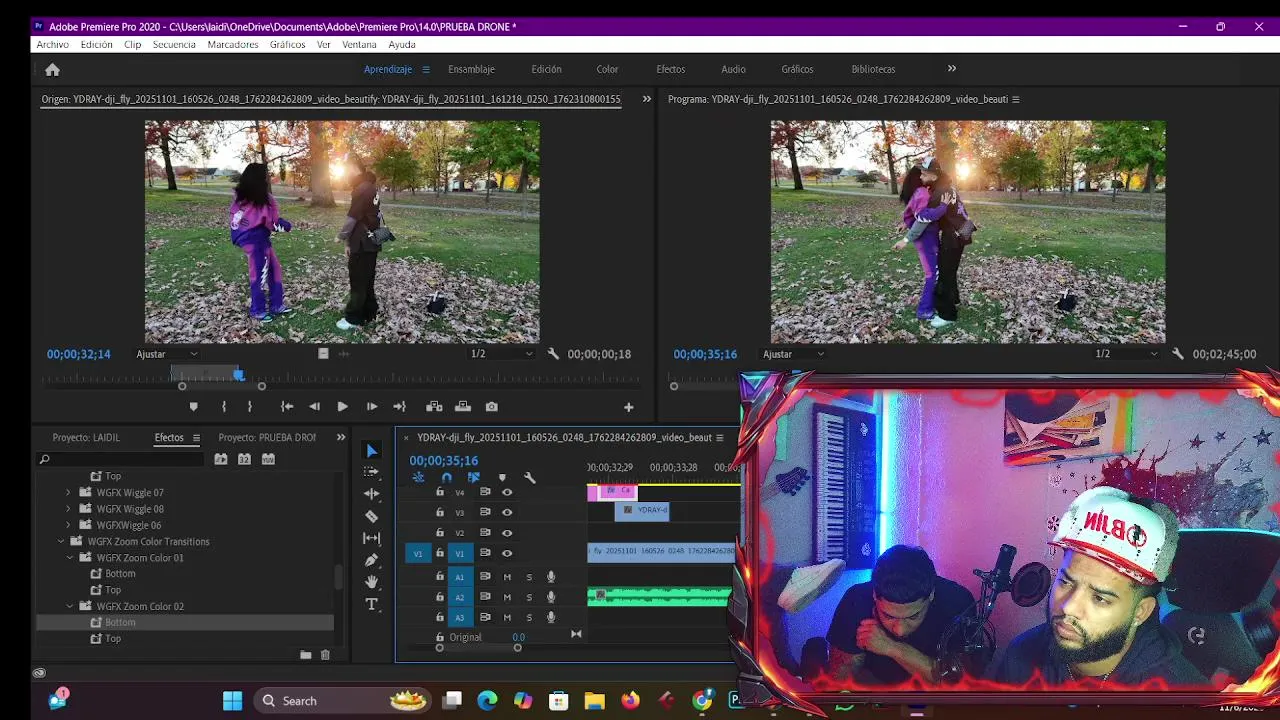
Task: Select the Razor tool
Action: pyautogui.click(x=372, y=516)
